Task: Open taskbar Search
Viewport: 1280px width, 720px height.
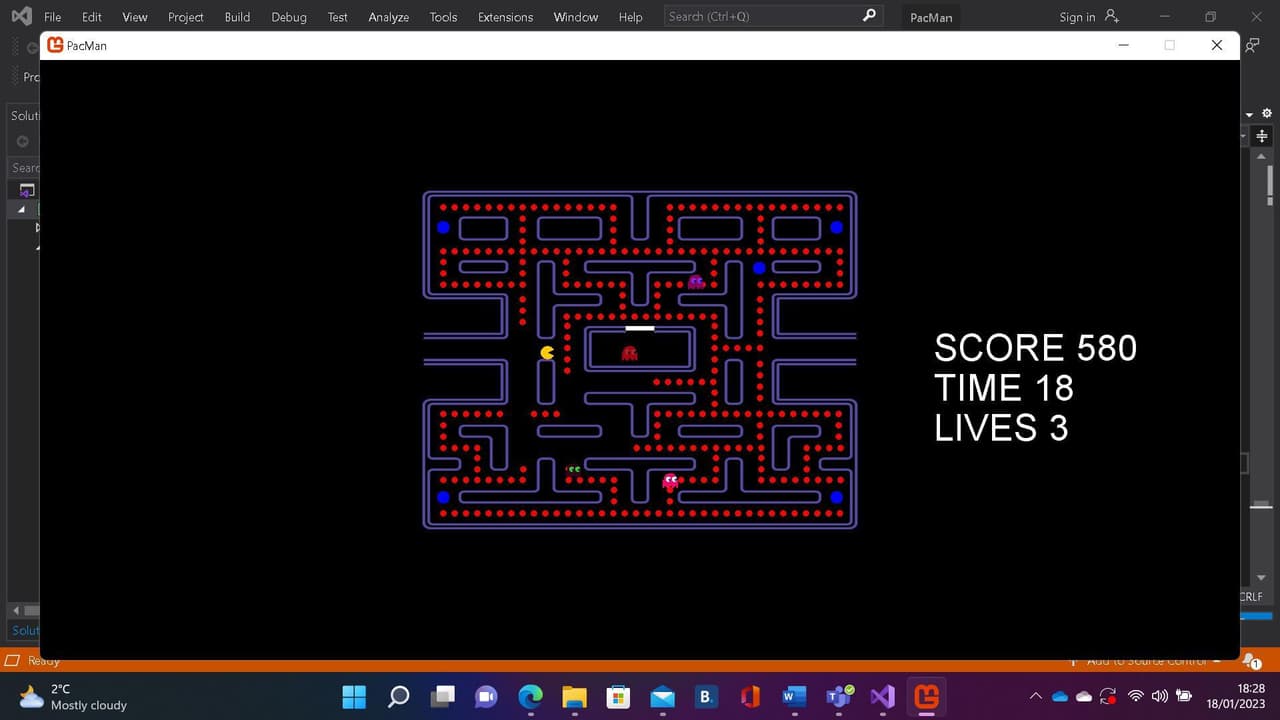Action: 398,696
